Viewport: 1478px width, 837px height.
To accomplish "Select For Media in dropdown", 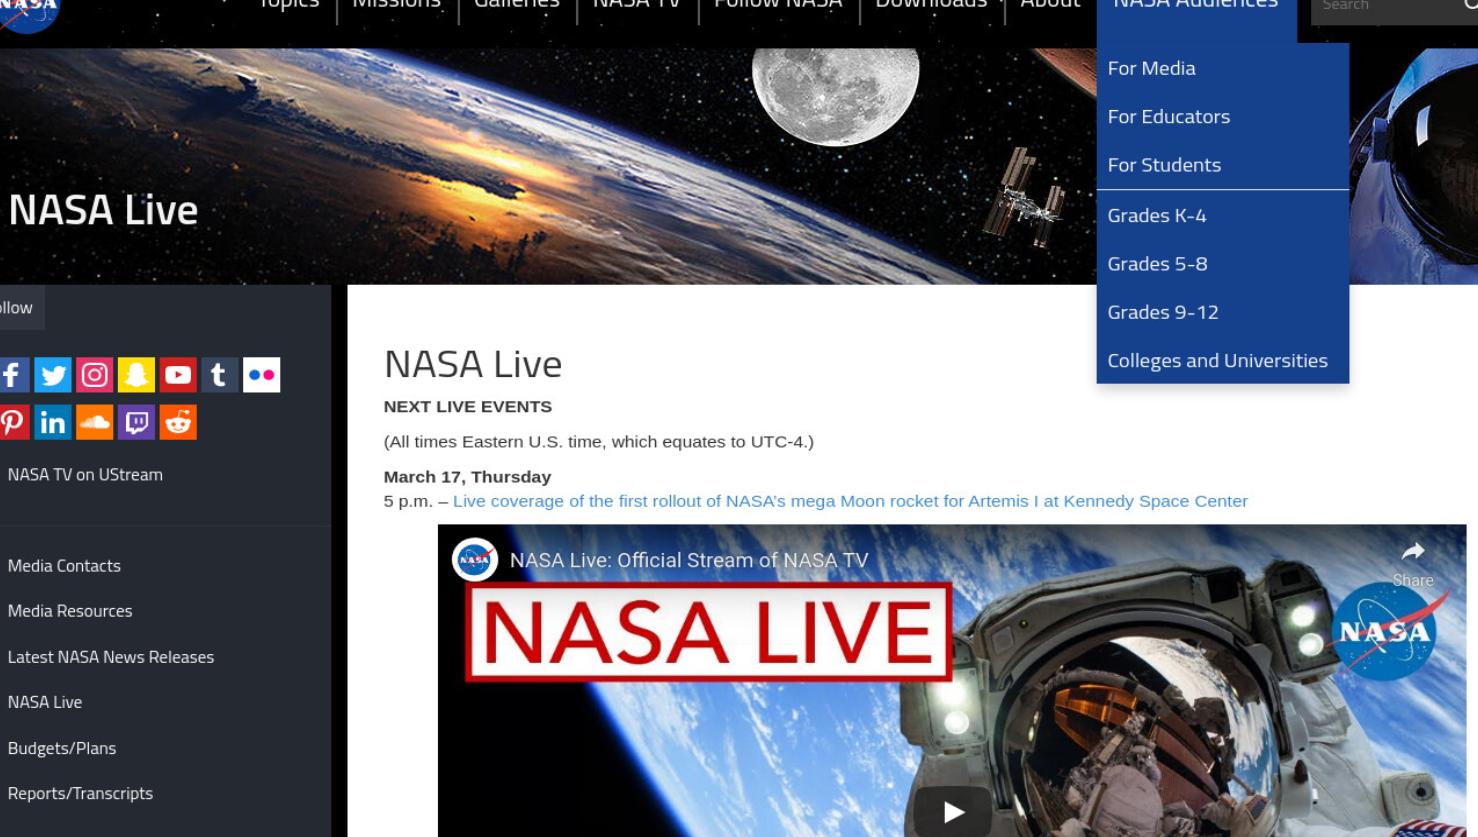I will (1222, 68).
